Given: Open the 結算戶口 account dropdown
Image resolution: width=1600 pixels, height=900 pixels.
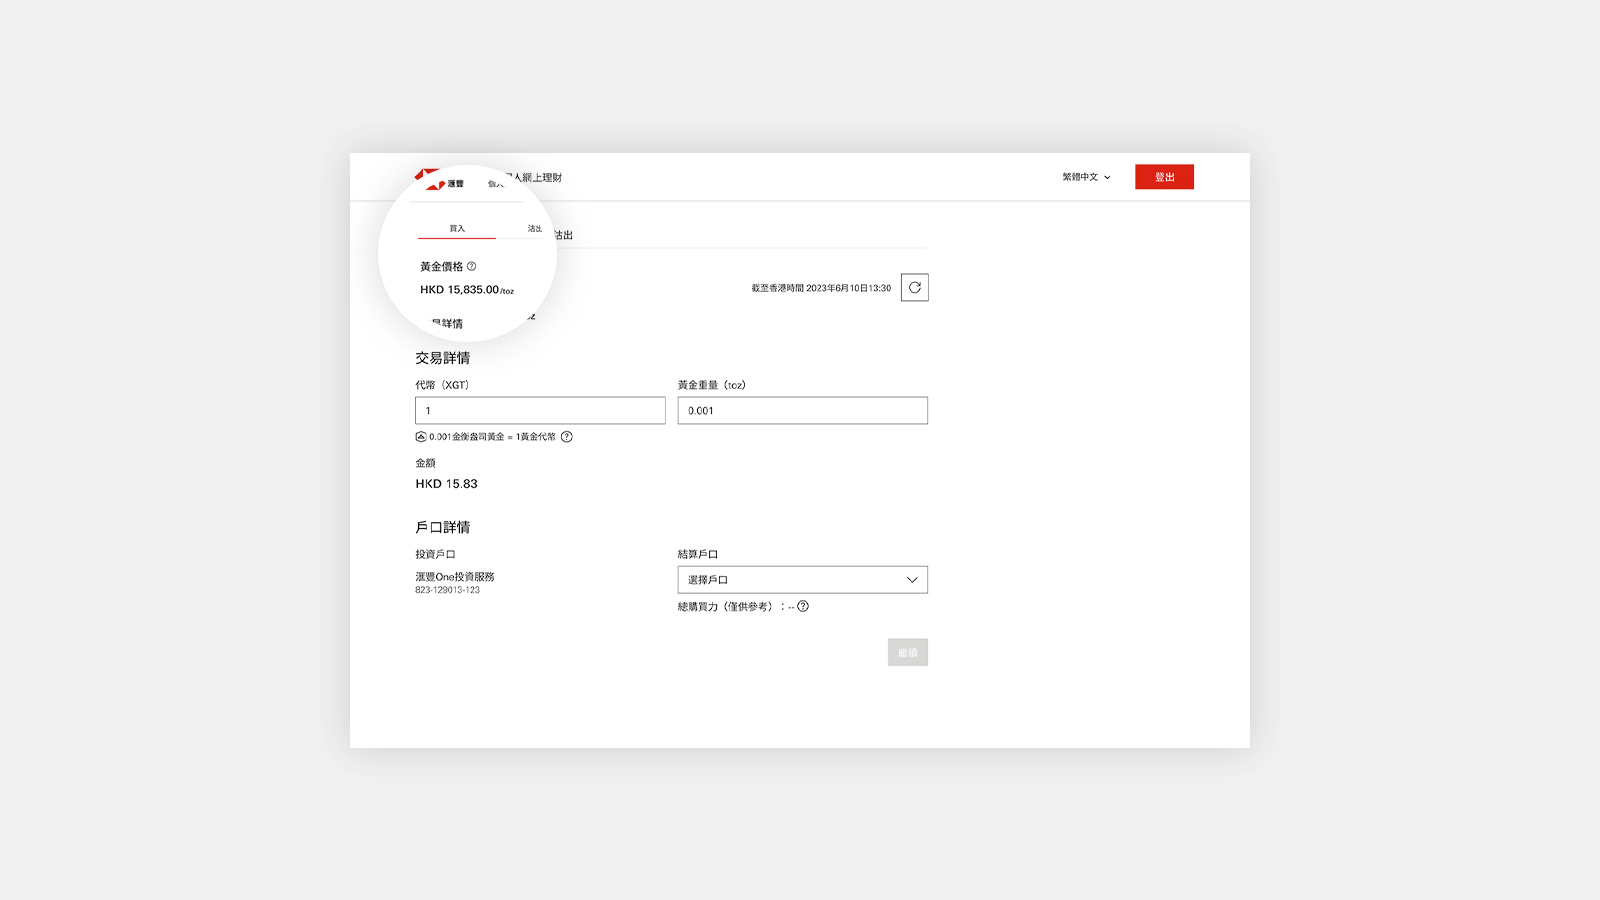Looking at the screenshot, I should 802,580.
